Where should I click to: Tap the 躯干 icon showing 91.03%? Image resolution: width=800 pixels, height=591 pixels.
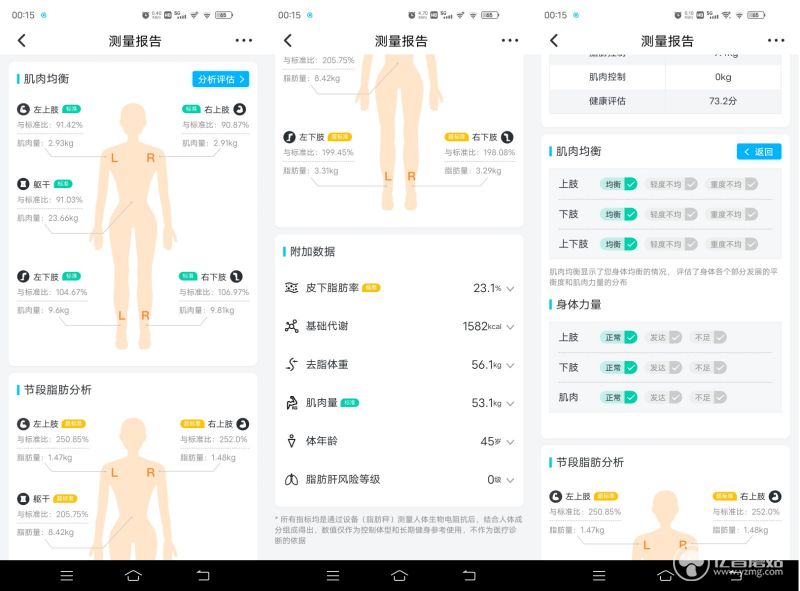[x=23, y=184]
